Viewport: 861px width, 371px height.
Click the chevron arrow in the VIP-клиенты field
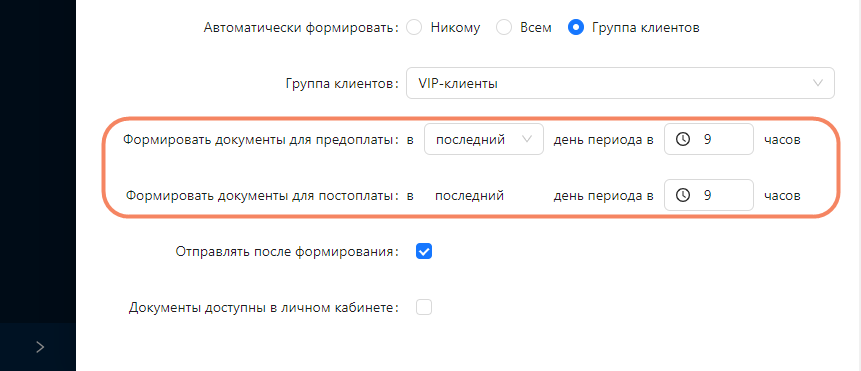coord(818,83)
